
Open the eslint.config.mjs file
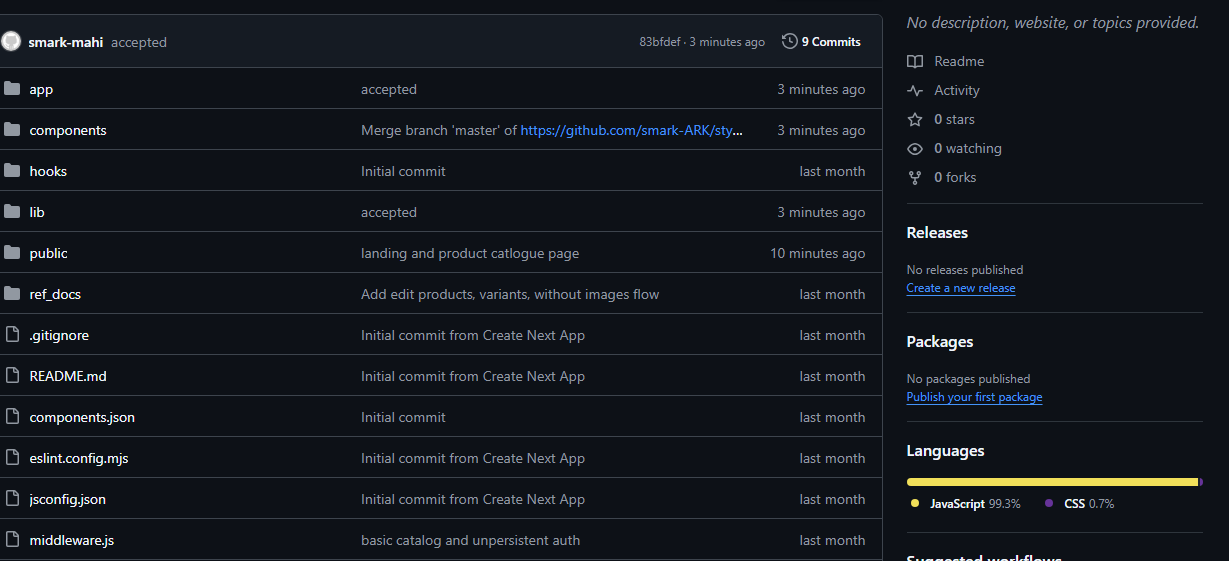coord(79,458)
